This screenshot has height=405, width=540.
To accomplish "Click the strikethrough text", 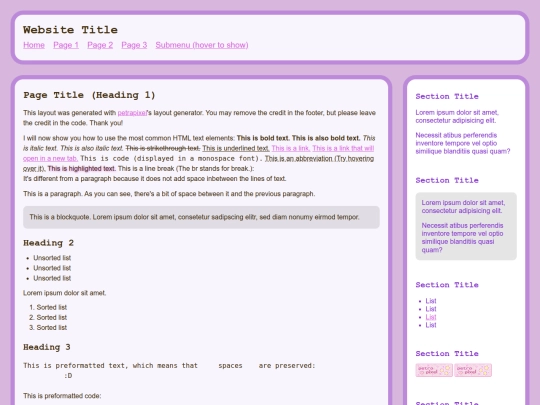I will [163, 148].
